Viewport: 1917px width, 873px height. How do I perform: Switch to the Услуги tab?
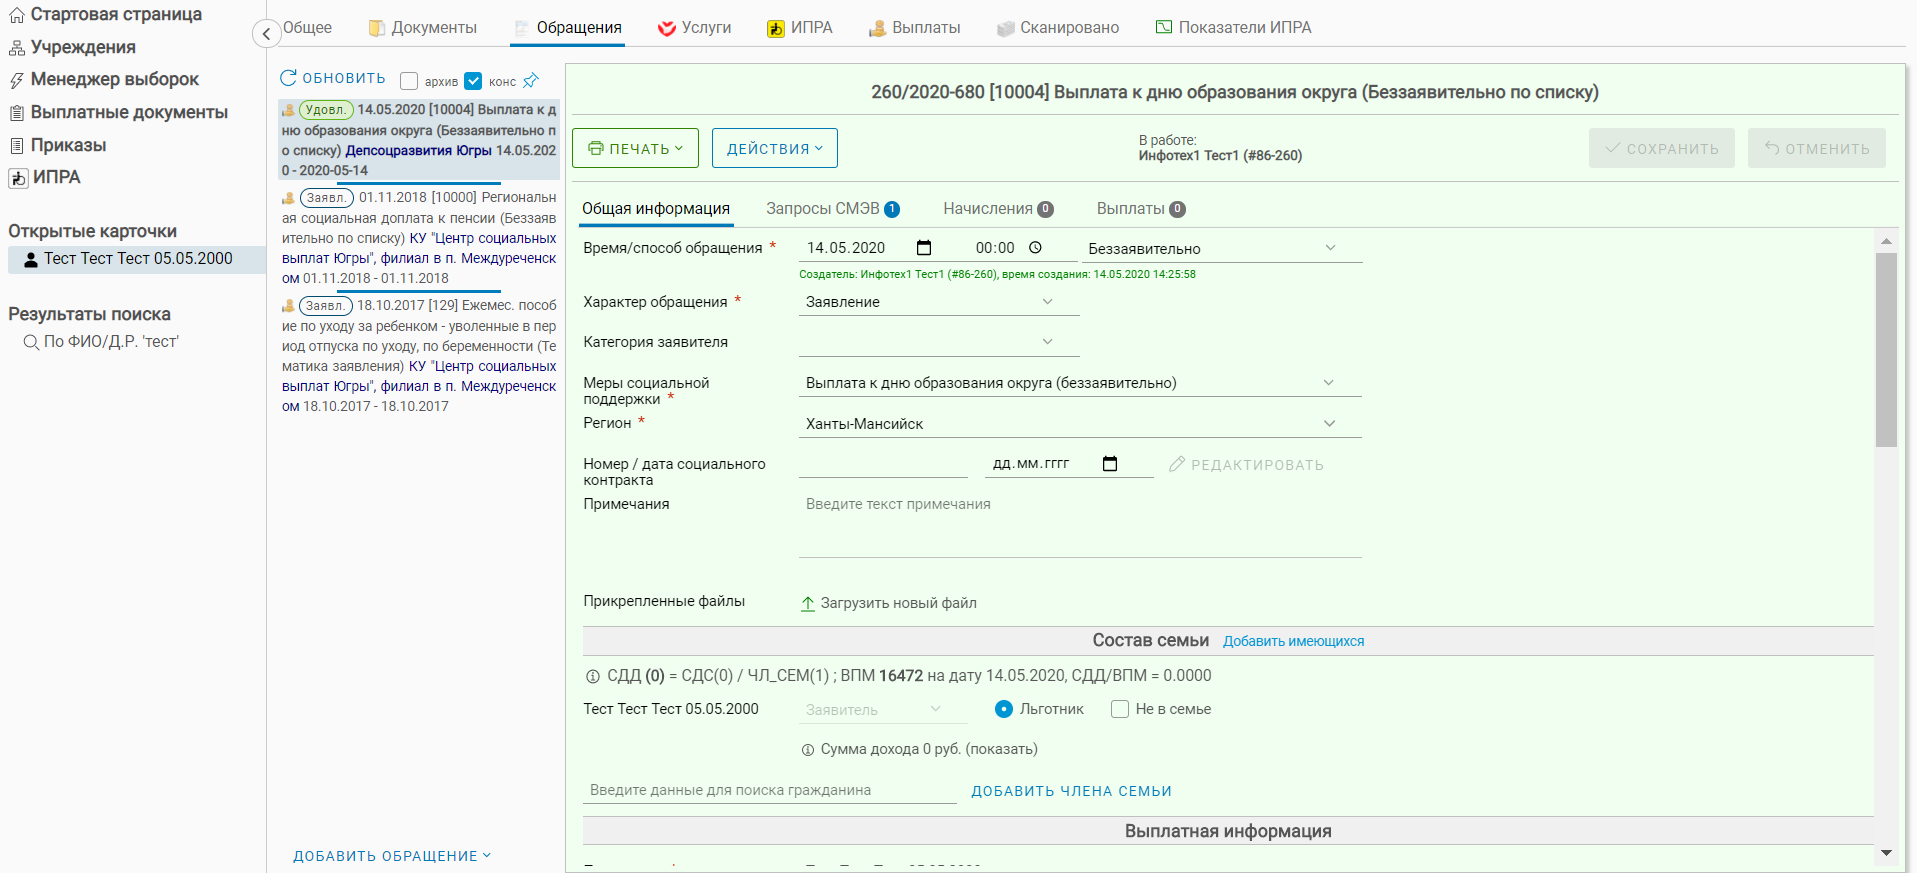tap(695, 28)
